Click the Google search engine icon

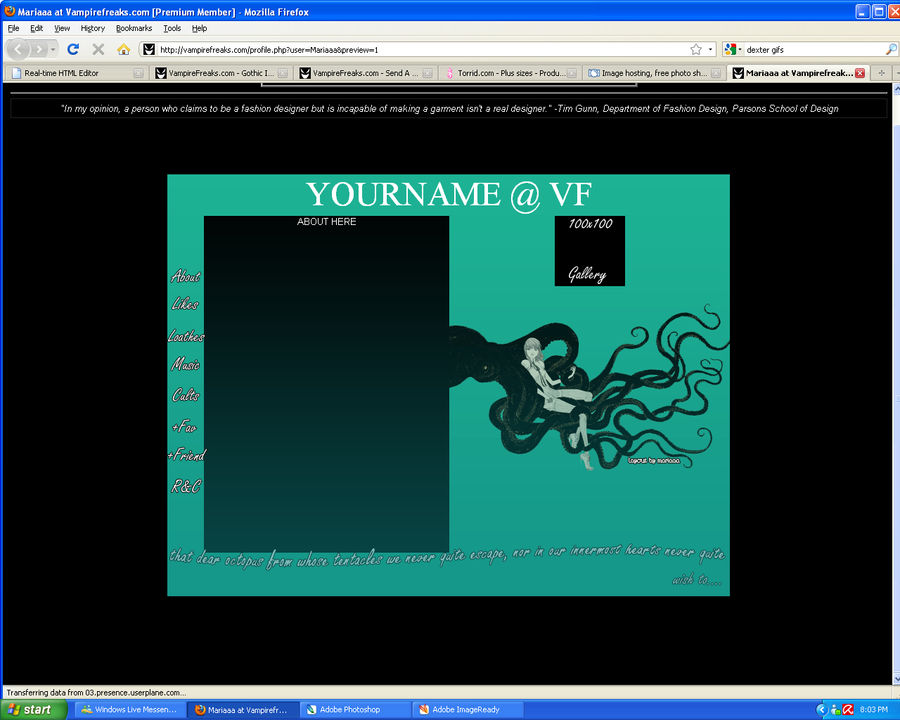coord(730,49)
